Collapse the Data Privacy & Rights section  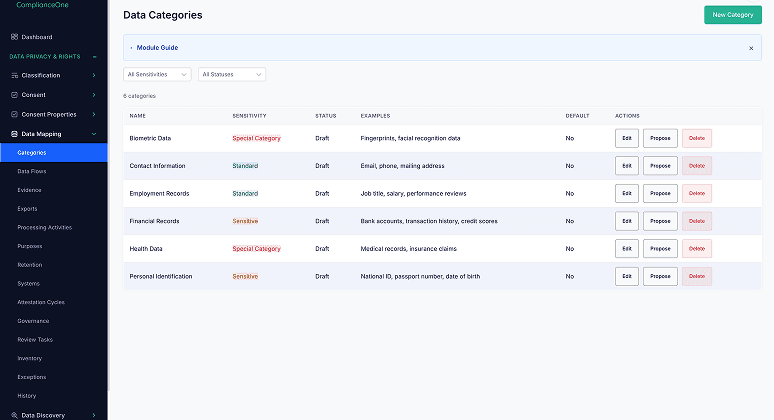[x=94, y=57]
